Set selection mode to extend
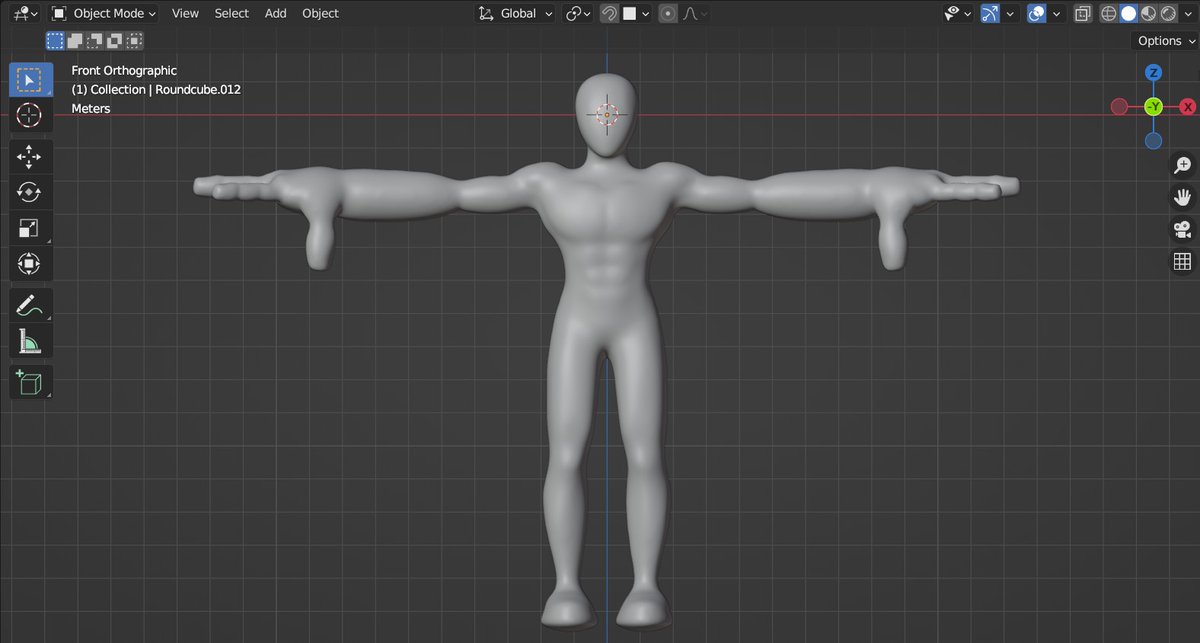Image resolution: width=1200 pixels, height=643 pixels. tap(75, 41)
